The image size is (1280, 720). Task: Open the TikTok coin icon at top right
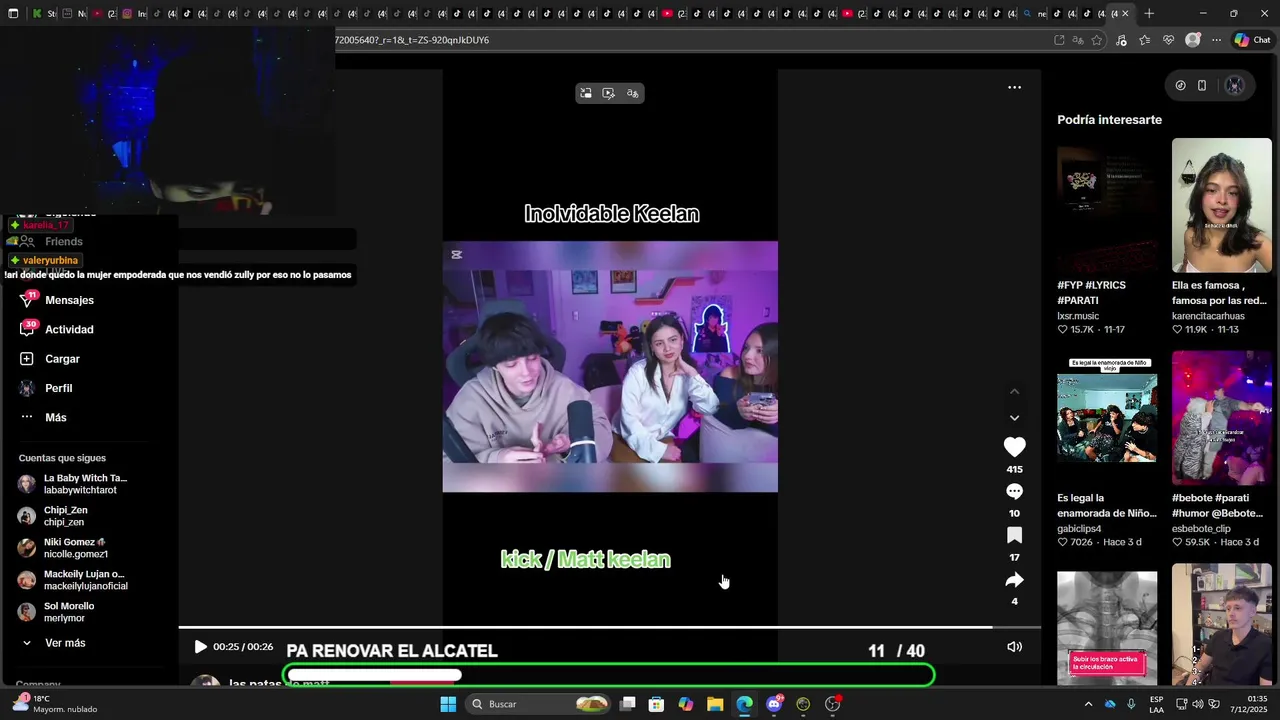click(1180, 86)
